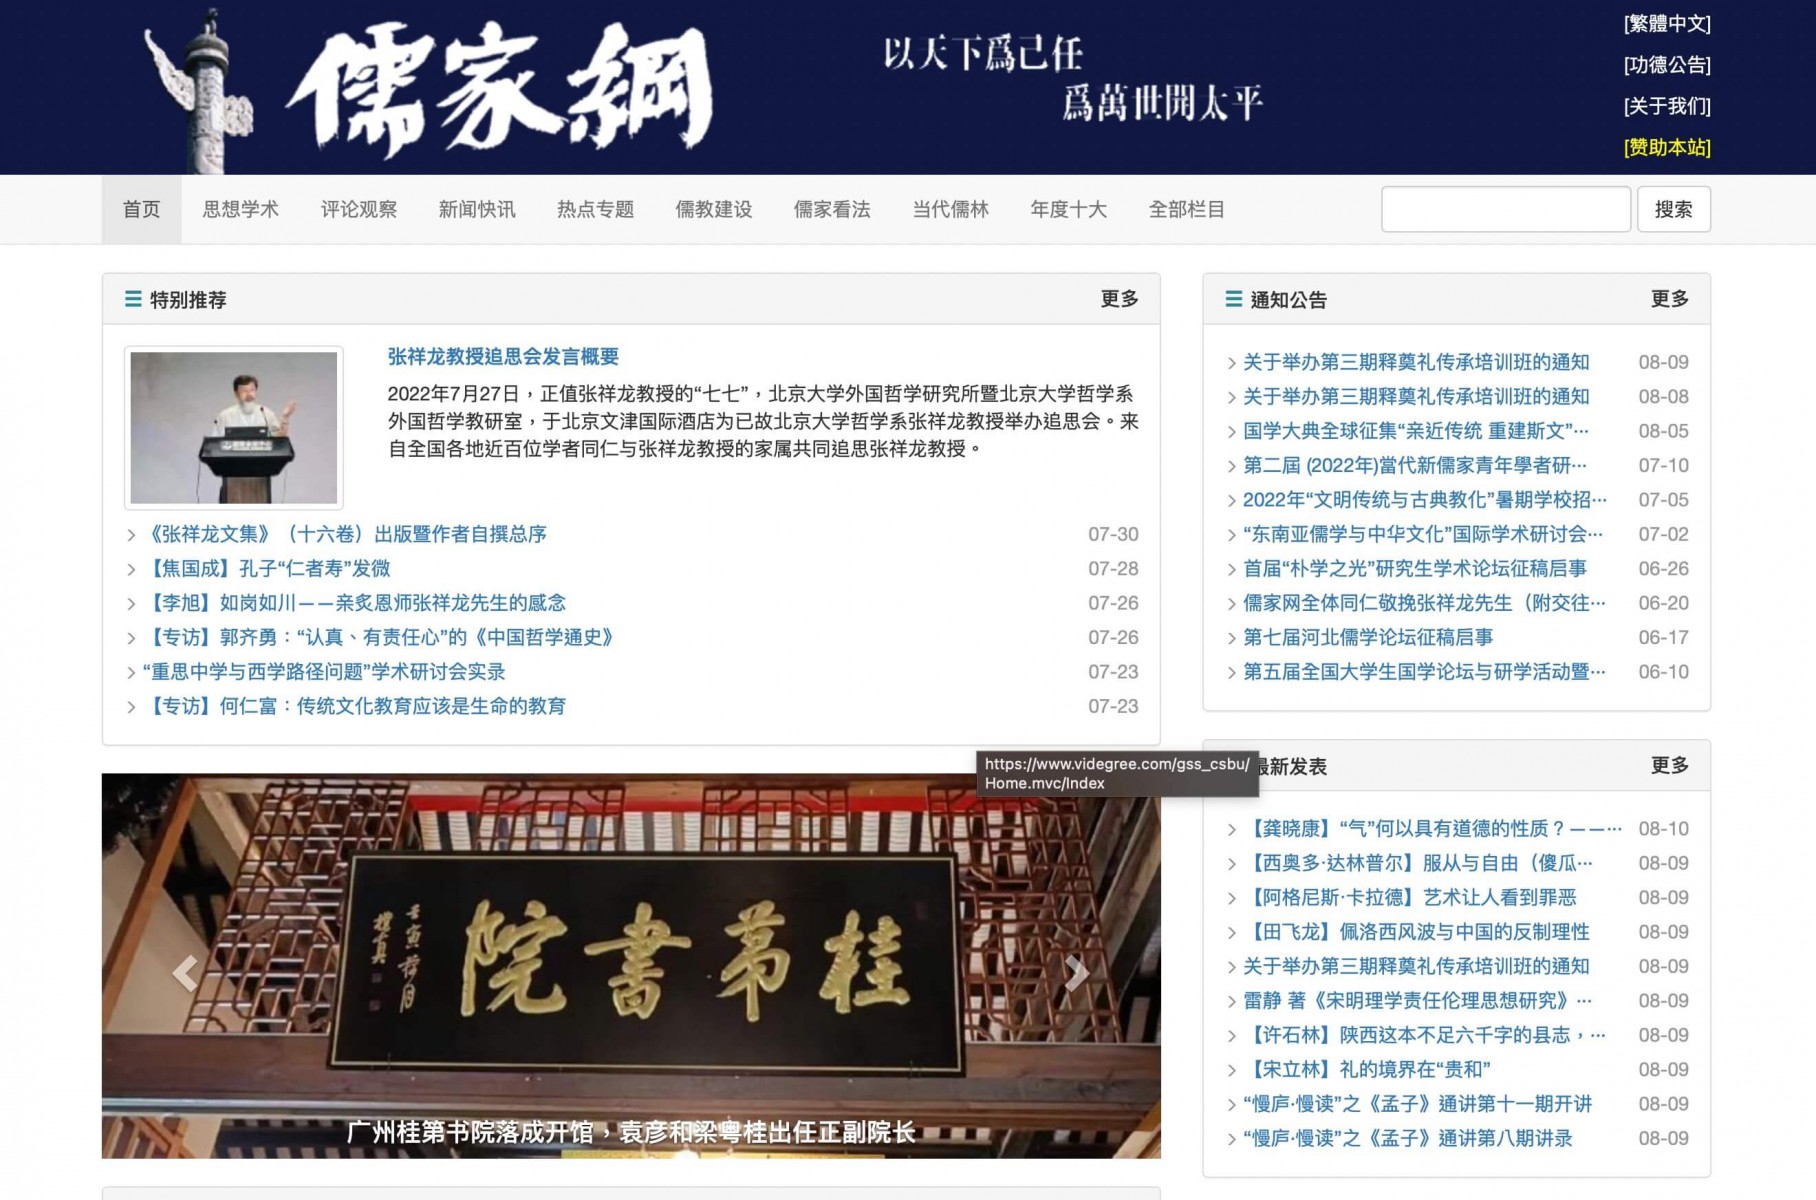1816x1200 pixels.
Task: Open 张祥龙教授追思会发言概要 article title
Action: point(503,357)
